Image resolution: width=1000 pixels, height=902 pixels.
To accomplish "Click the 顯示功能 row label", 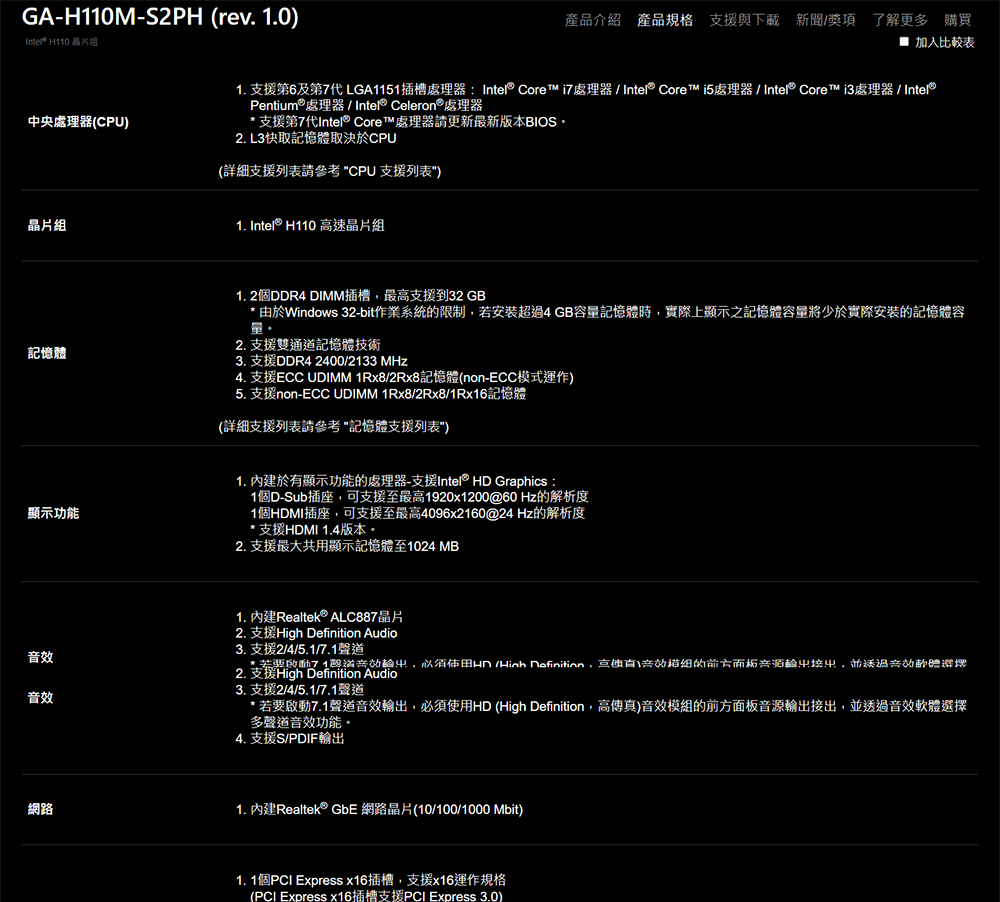I will point(53,514).
